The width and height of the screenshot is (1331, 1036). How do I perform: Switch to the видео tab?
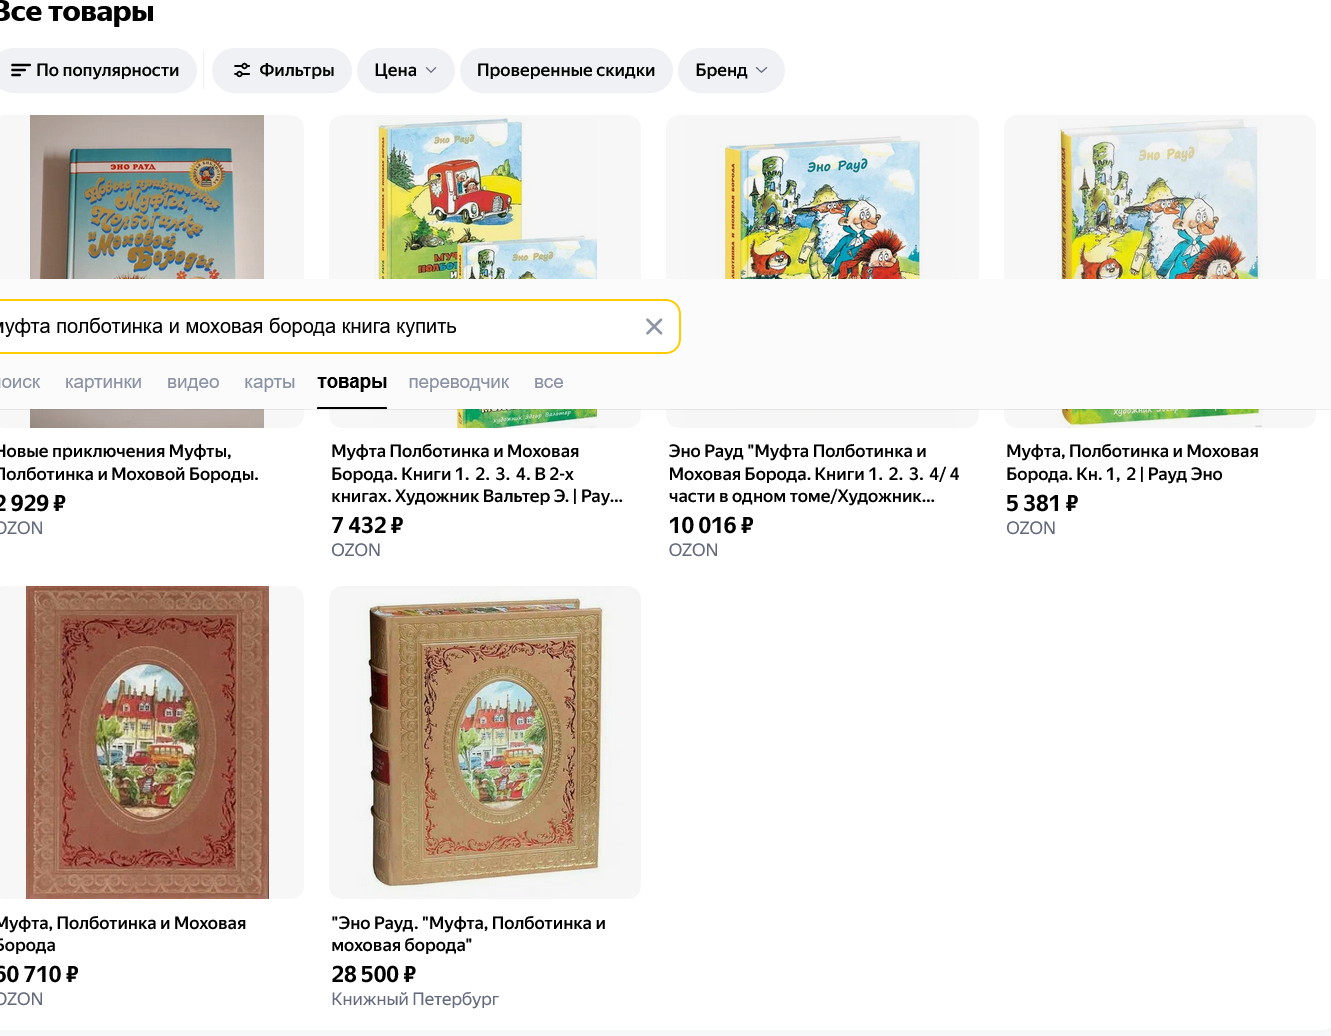[193, 382]
